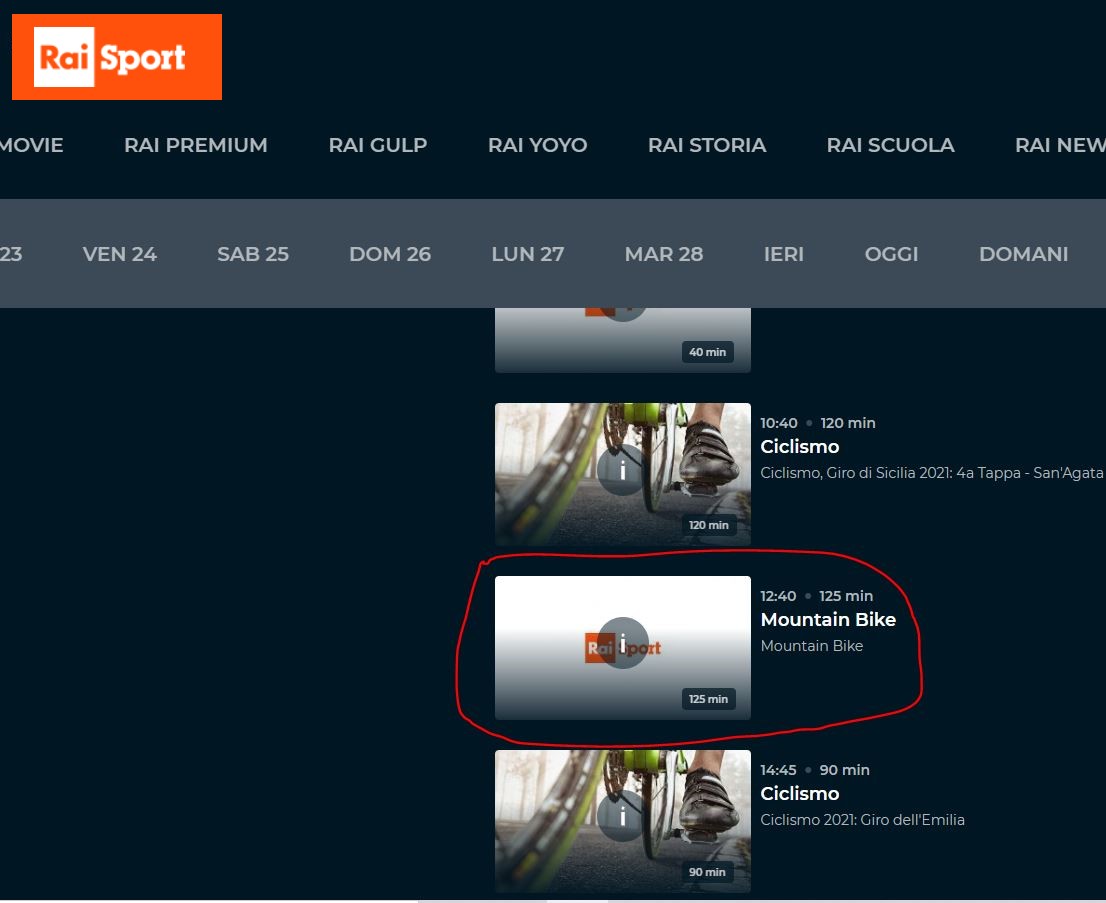Switch to RAI SCUOLA channel
The height and width of the screenshot is (903, 1106).
click(x=890, y=145)
